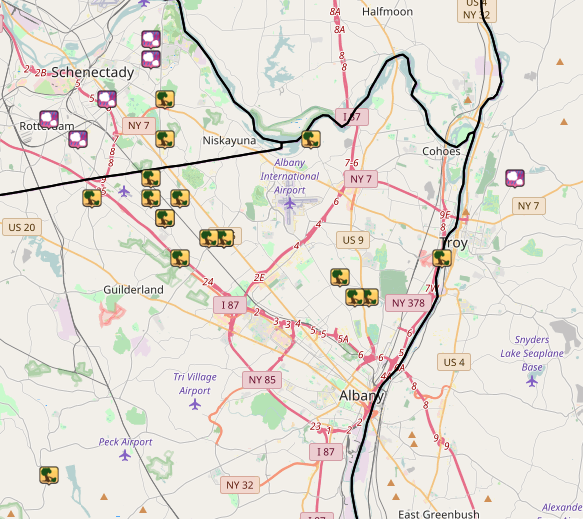583x519 pixels.
Task: Select the tree marker north of Niskayuna label
Action: coord(165,99)
